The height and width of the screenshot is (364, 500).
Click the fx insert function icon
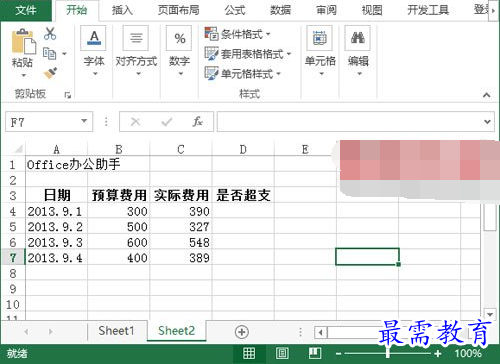[x=198, y=122]
